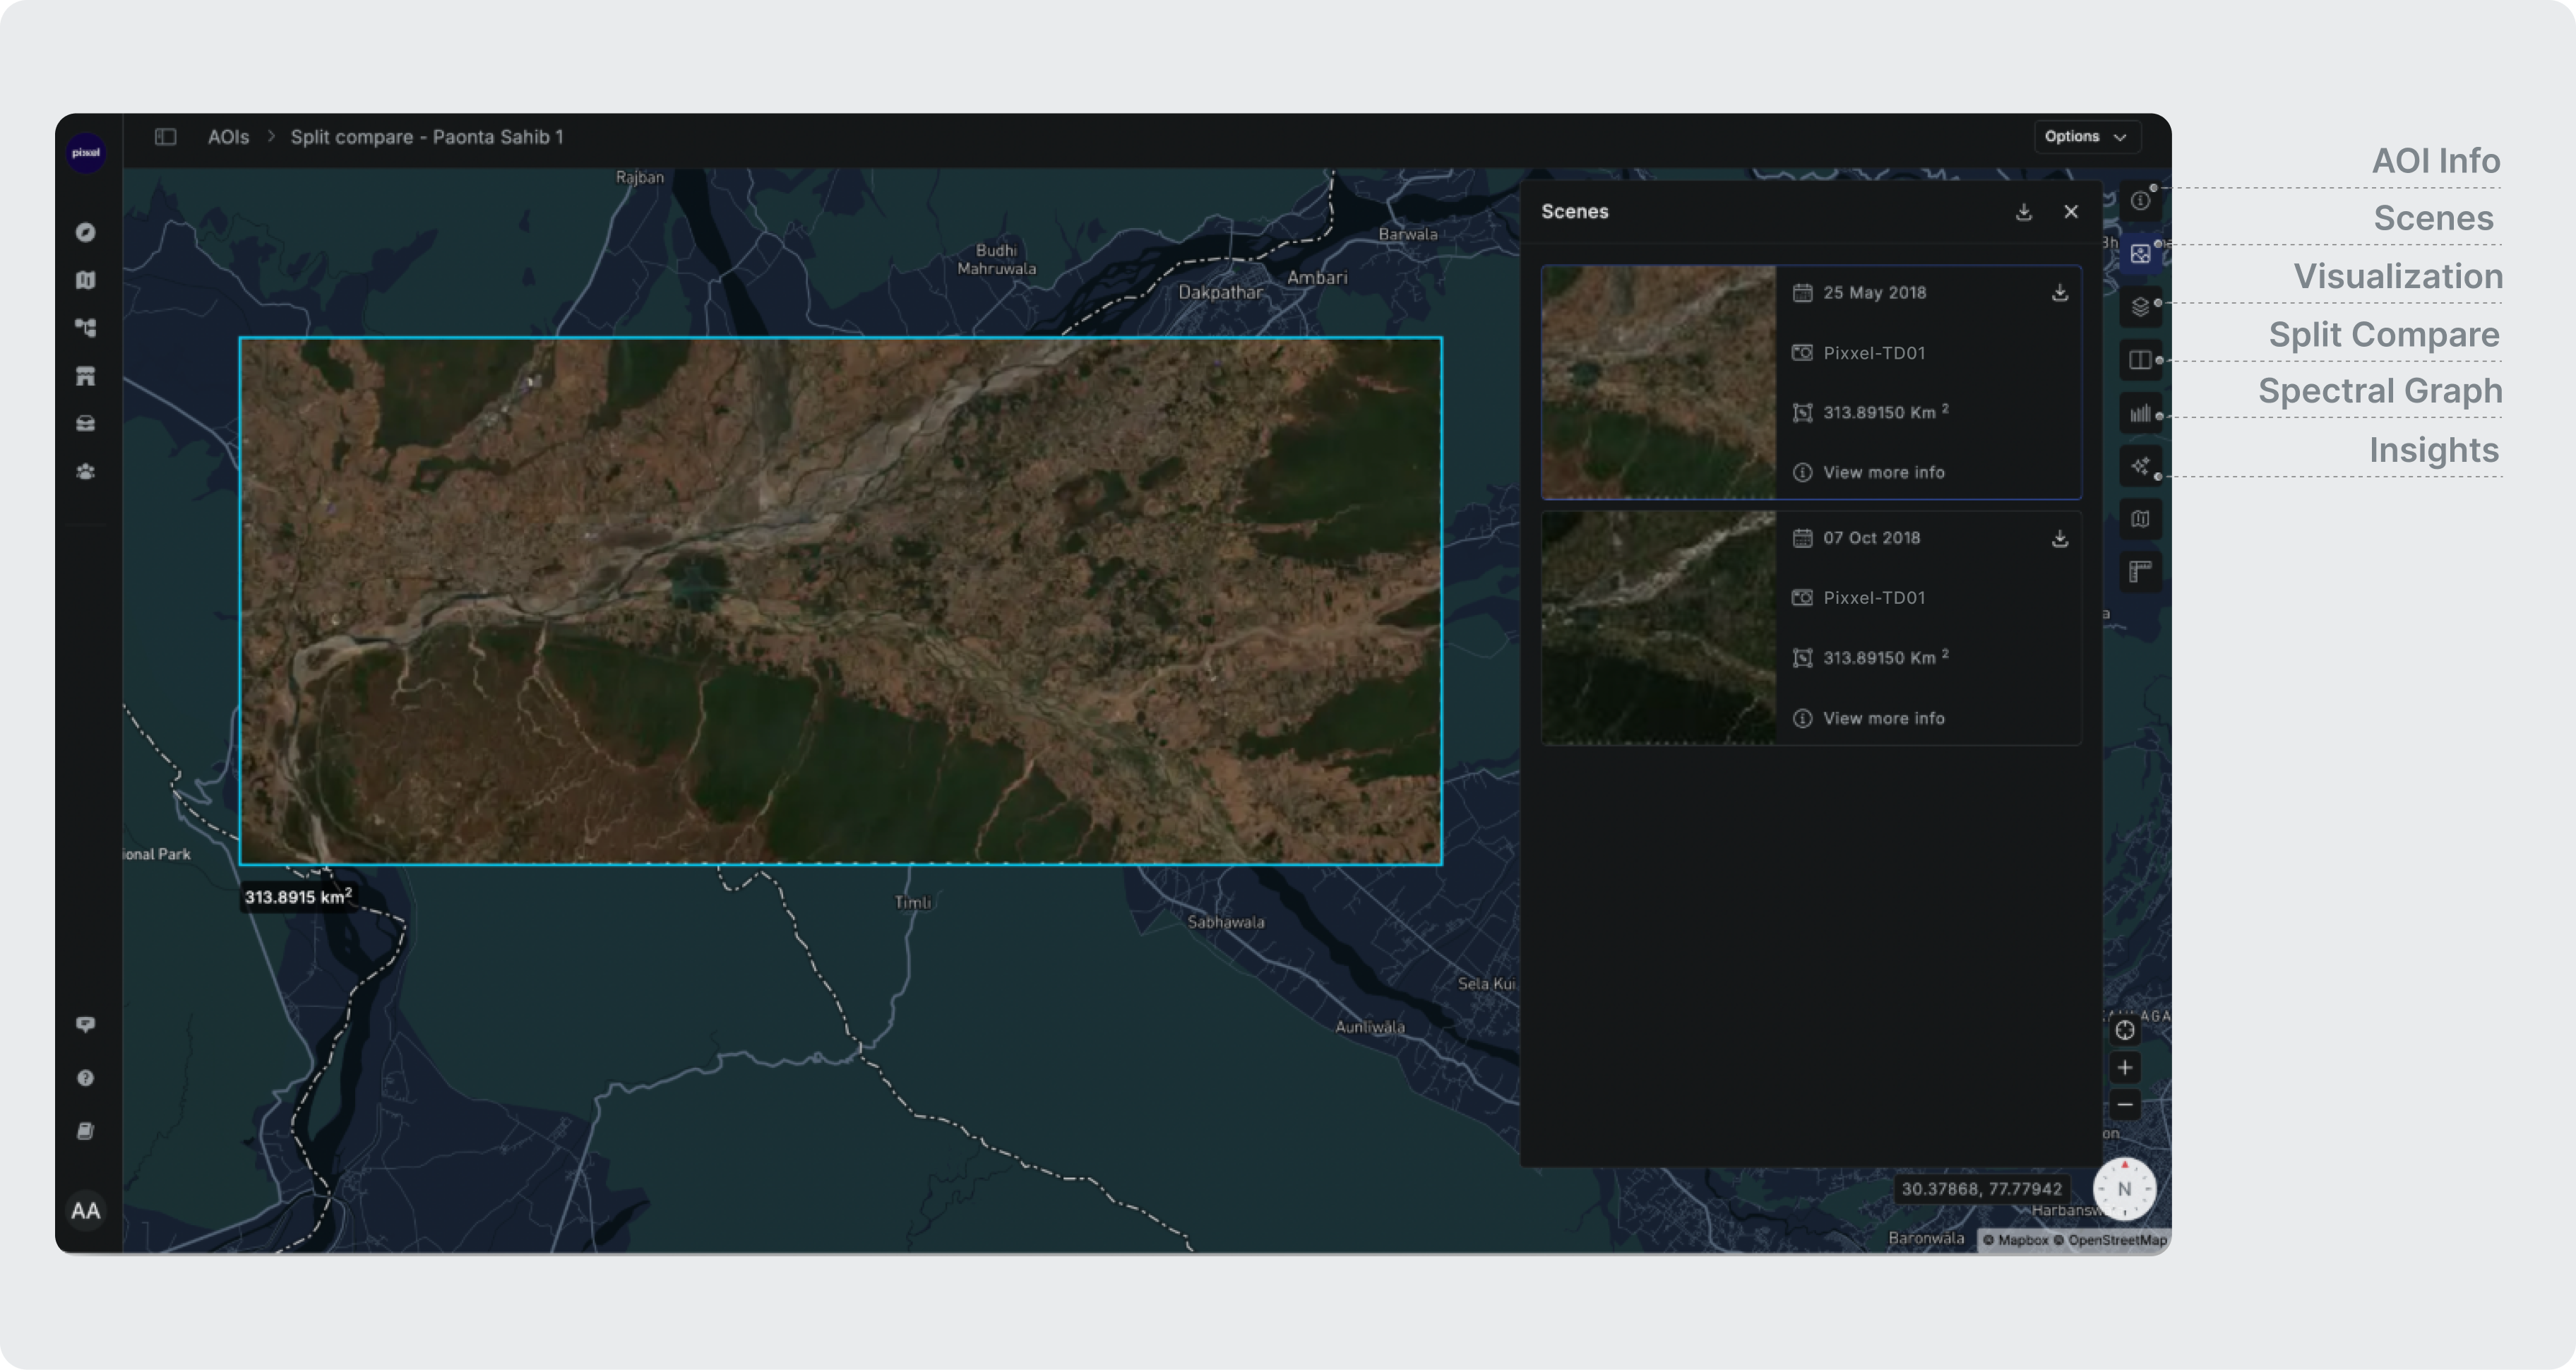
Task: Select the 25 May 2018 scene thumbnail
Action: click(1658, 382)
